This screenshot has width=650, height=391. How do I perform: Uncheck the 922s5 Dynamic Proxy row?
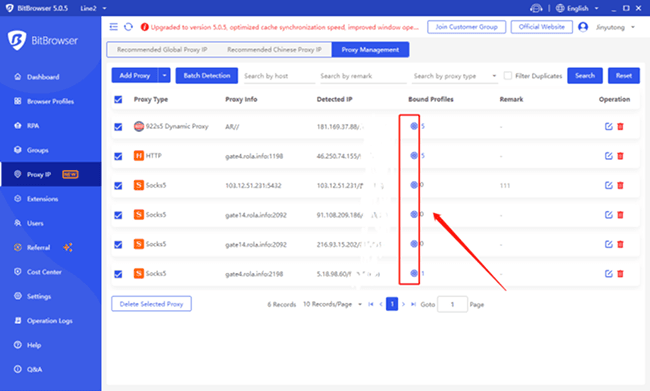118,127
